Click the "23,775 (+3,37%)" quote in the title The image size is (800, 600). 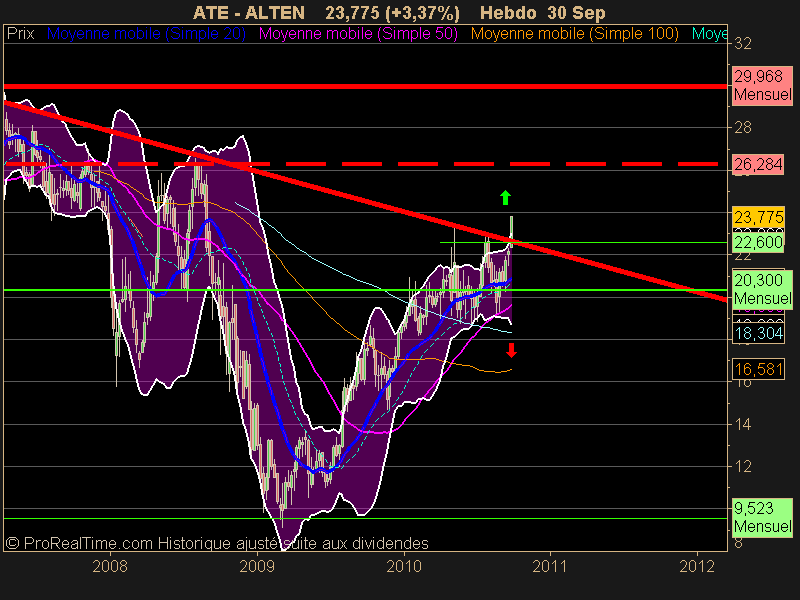click(392, 12)
